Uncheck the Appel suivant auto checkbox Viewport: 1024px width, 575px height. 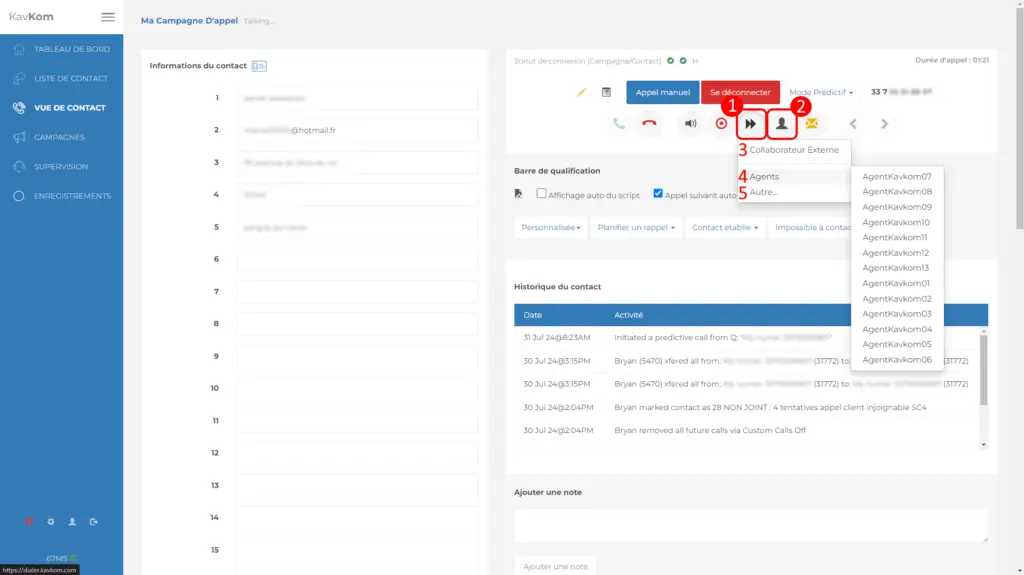click(658, 194)
